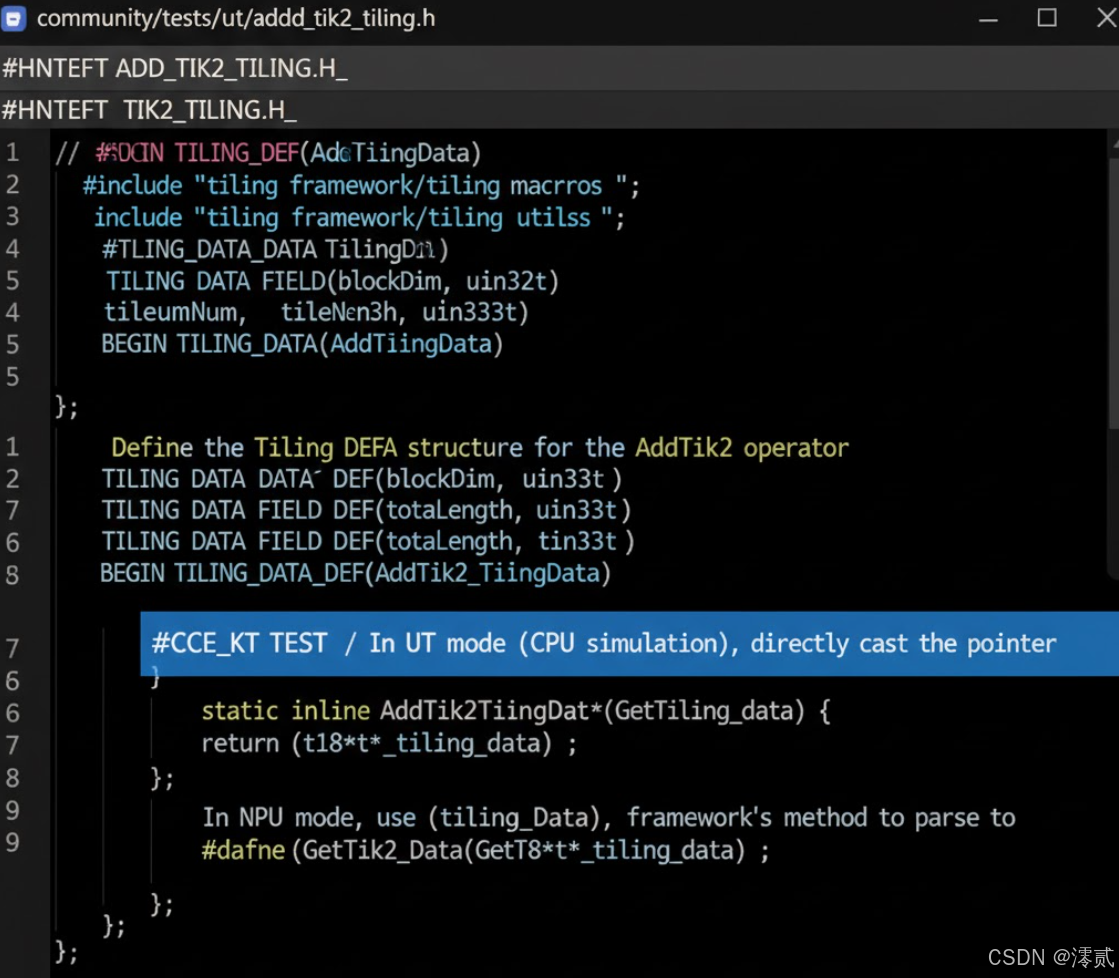Click the 'tileumNum, tileNen3h, uin333t)' line
This screenshot has height=978, width=1119.
point(316,312)
